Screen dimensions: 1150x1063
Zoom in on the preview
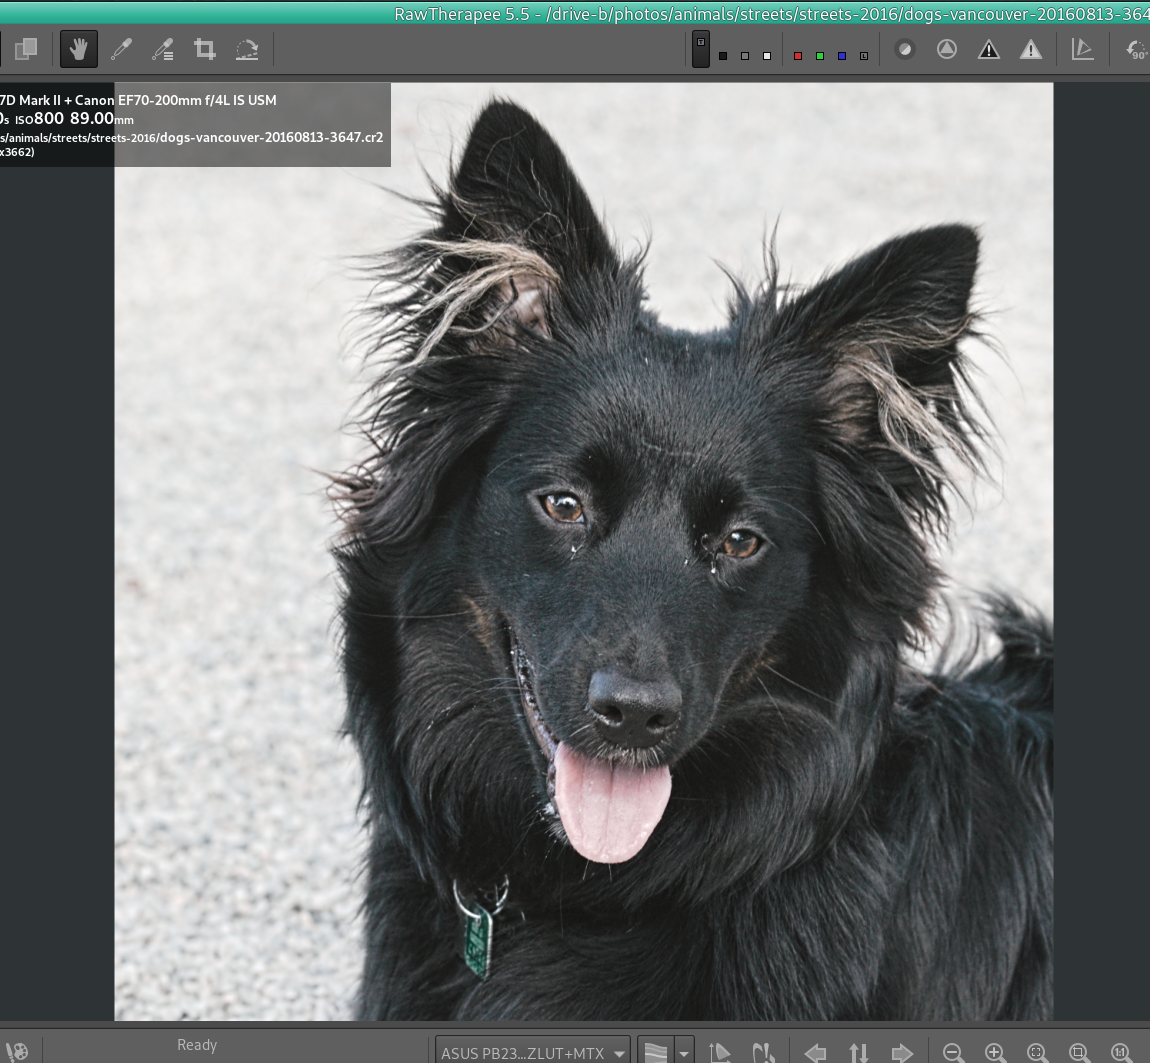[x=995, y=1052]
